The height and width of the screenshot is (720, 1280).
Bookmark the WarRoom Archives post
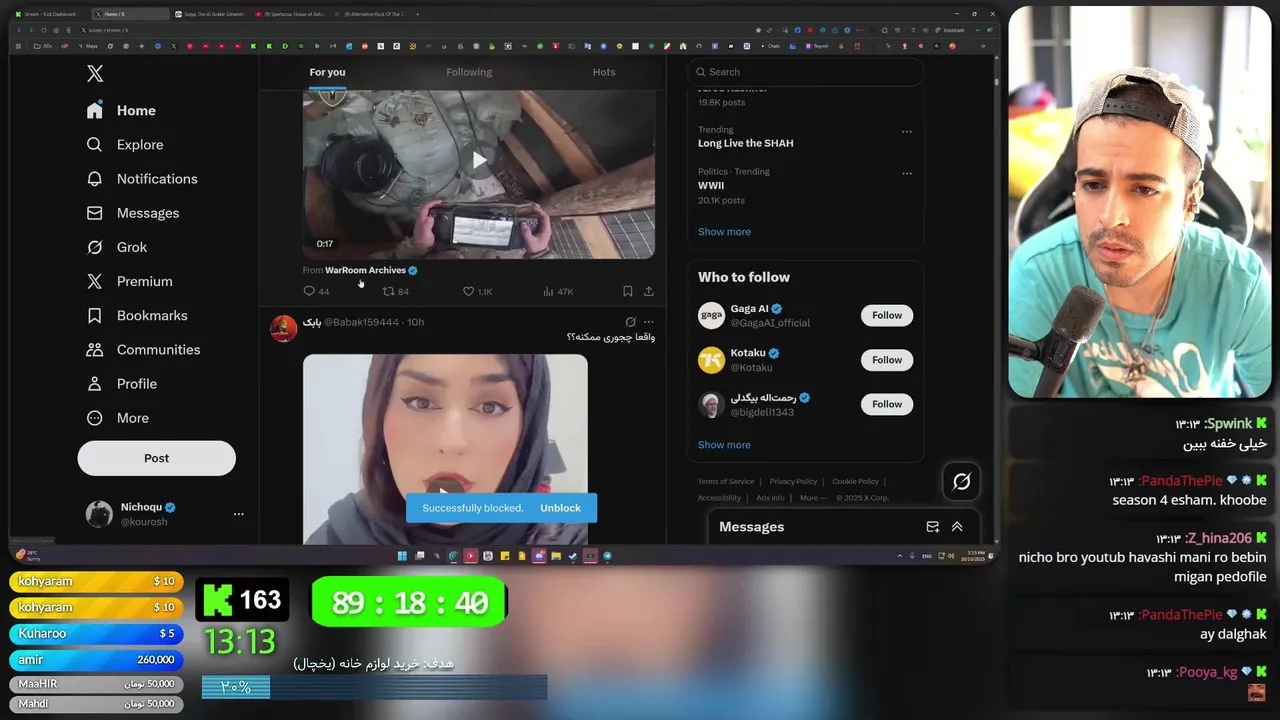click(x=627, y=291)
